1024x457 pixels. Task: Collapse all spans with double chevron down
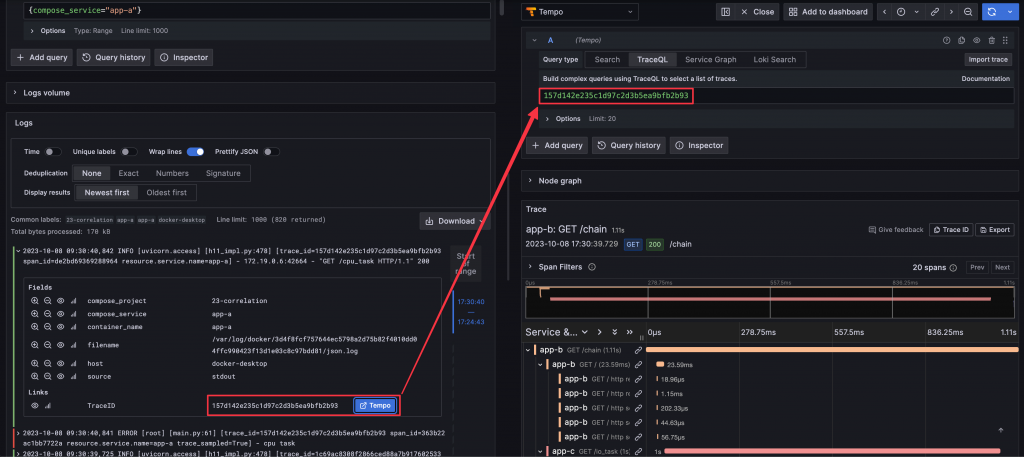coord(614,332)
